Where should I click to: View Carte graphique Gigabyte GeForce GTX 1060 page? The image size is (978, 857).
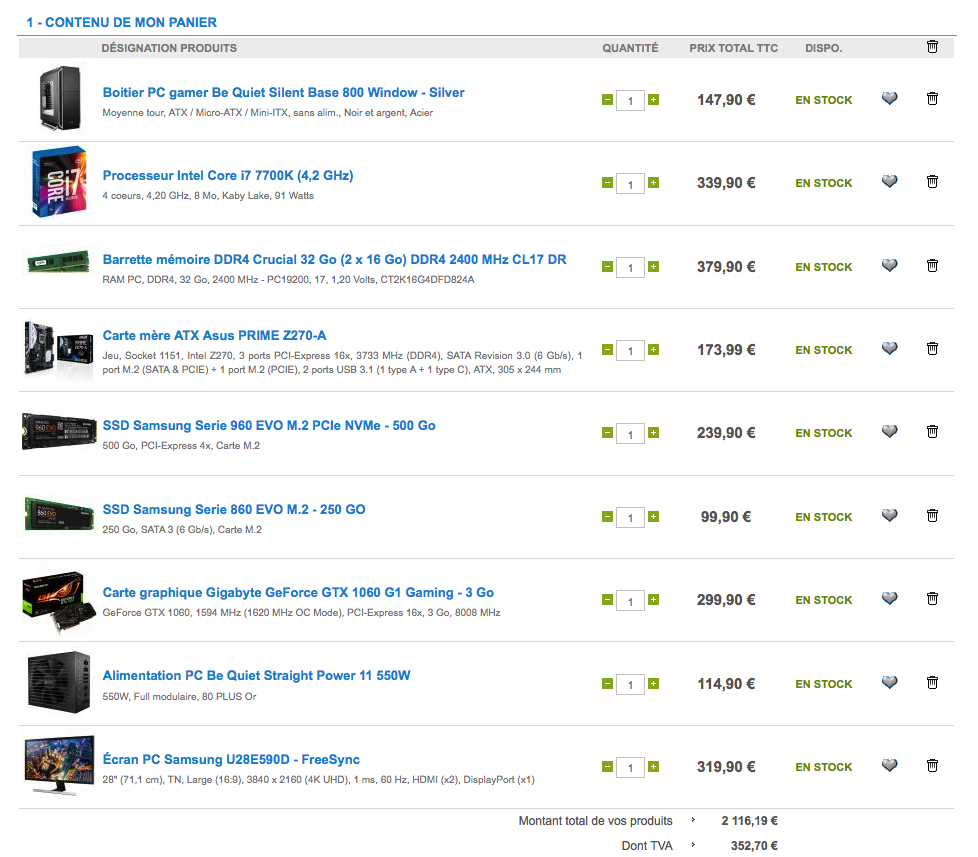pos(298,593)
